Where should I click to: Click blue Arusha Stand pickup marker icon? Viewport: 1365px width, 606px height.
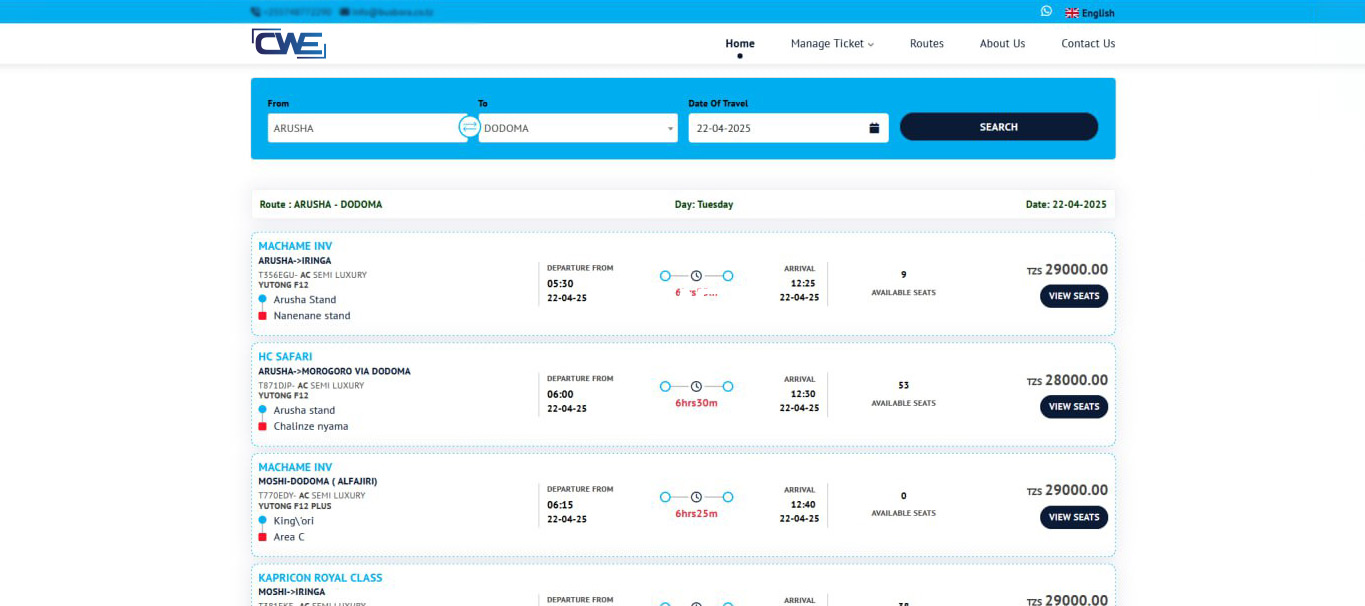click(x=263, y=299)
